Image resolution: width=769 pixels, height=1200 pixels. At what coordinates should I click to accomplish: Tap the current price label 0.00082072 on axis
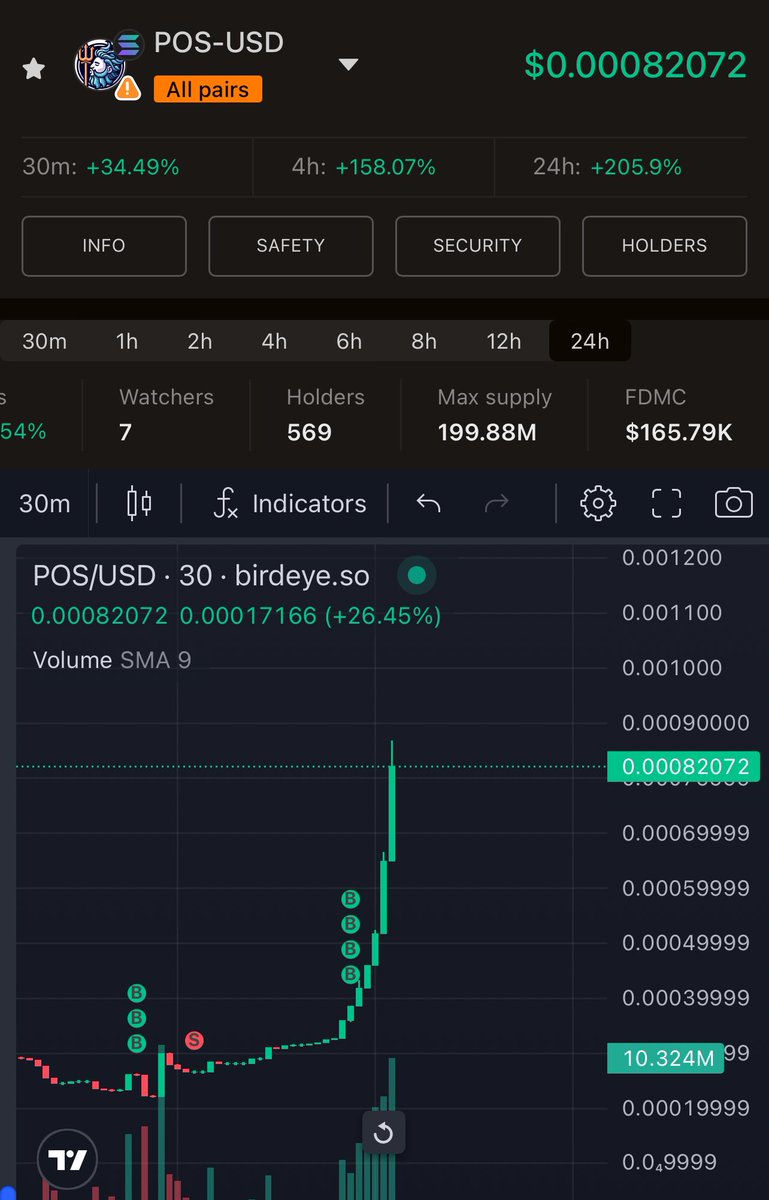point(684,767)
